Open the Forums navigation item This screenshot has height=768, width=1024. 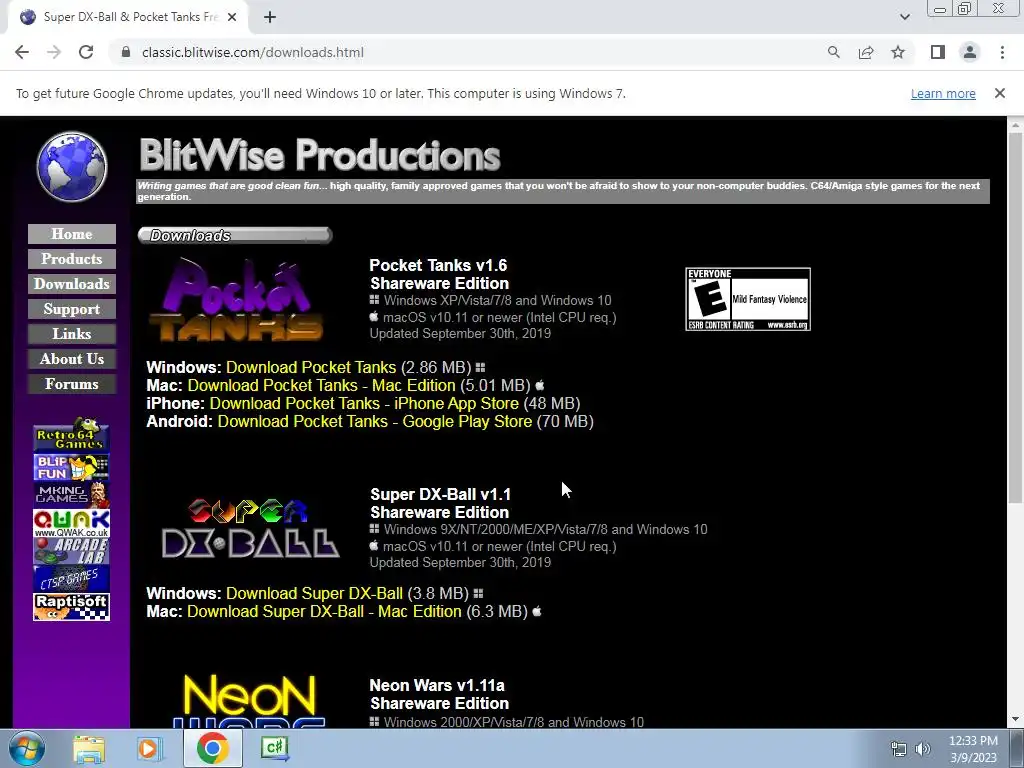pos(72,384)
